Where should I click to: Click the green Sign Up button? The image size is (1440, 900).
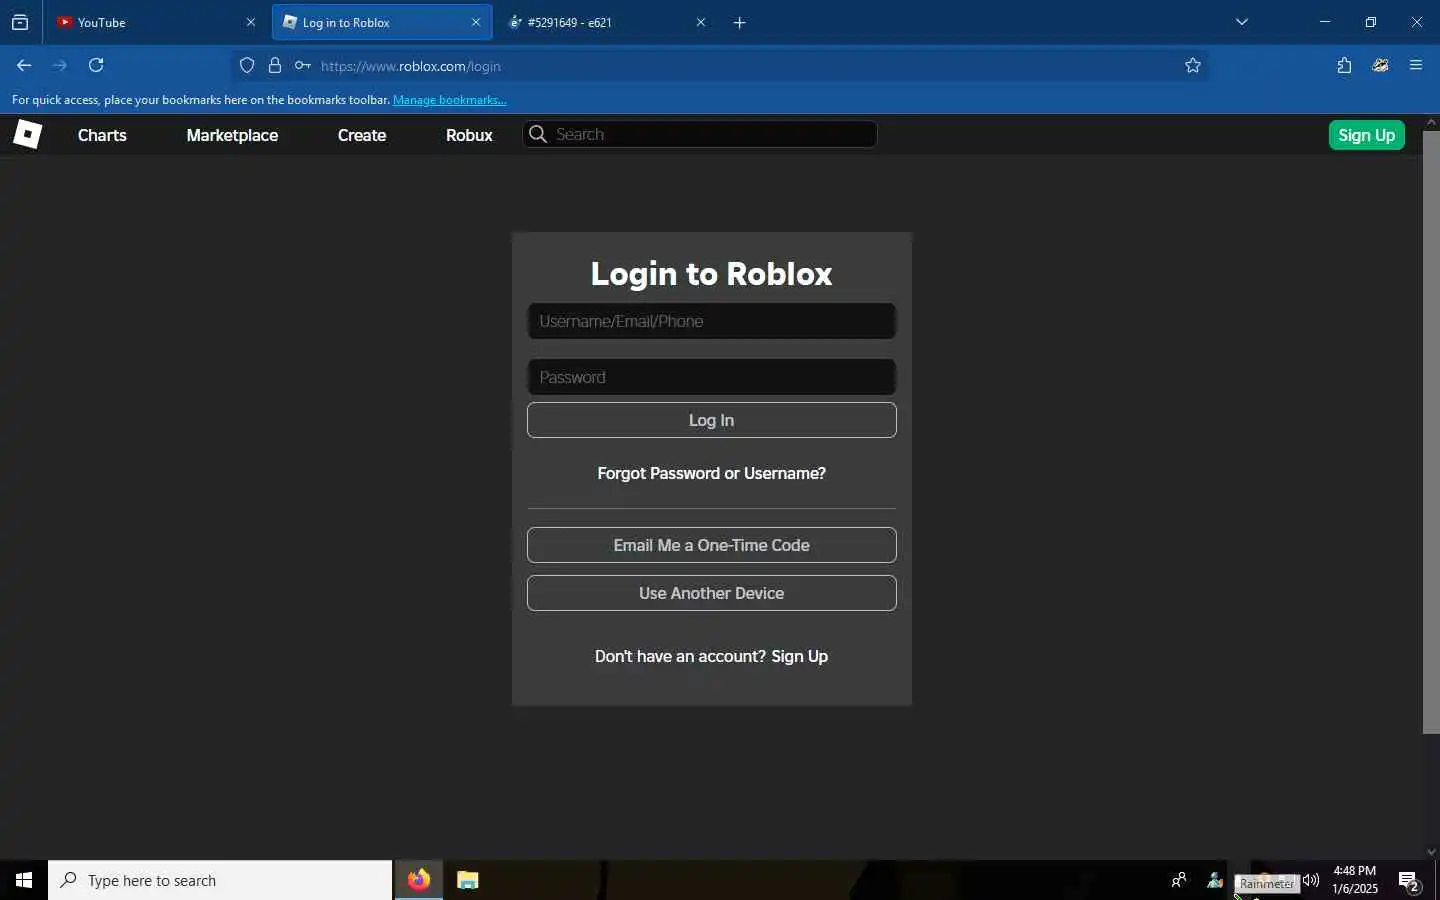point(1366,135)
